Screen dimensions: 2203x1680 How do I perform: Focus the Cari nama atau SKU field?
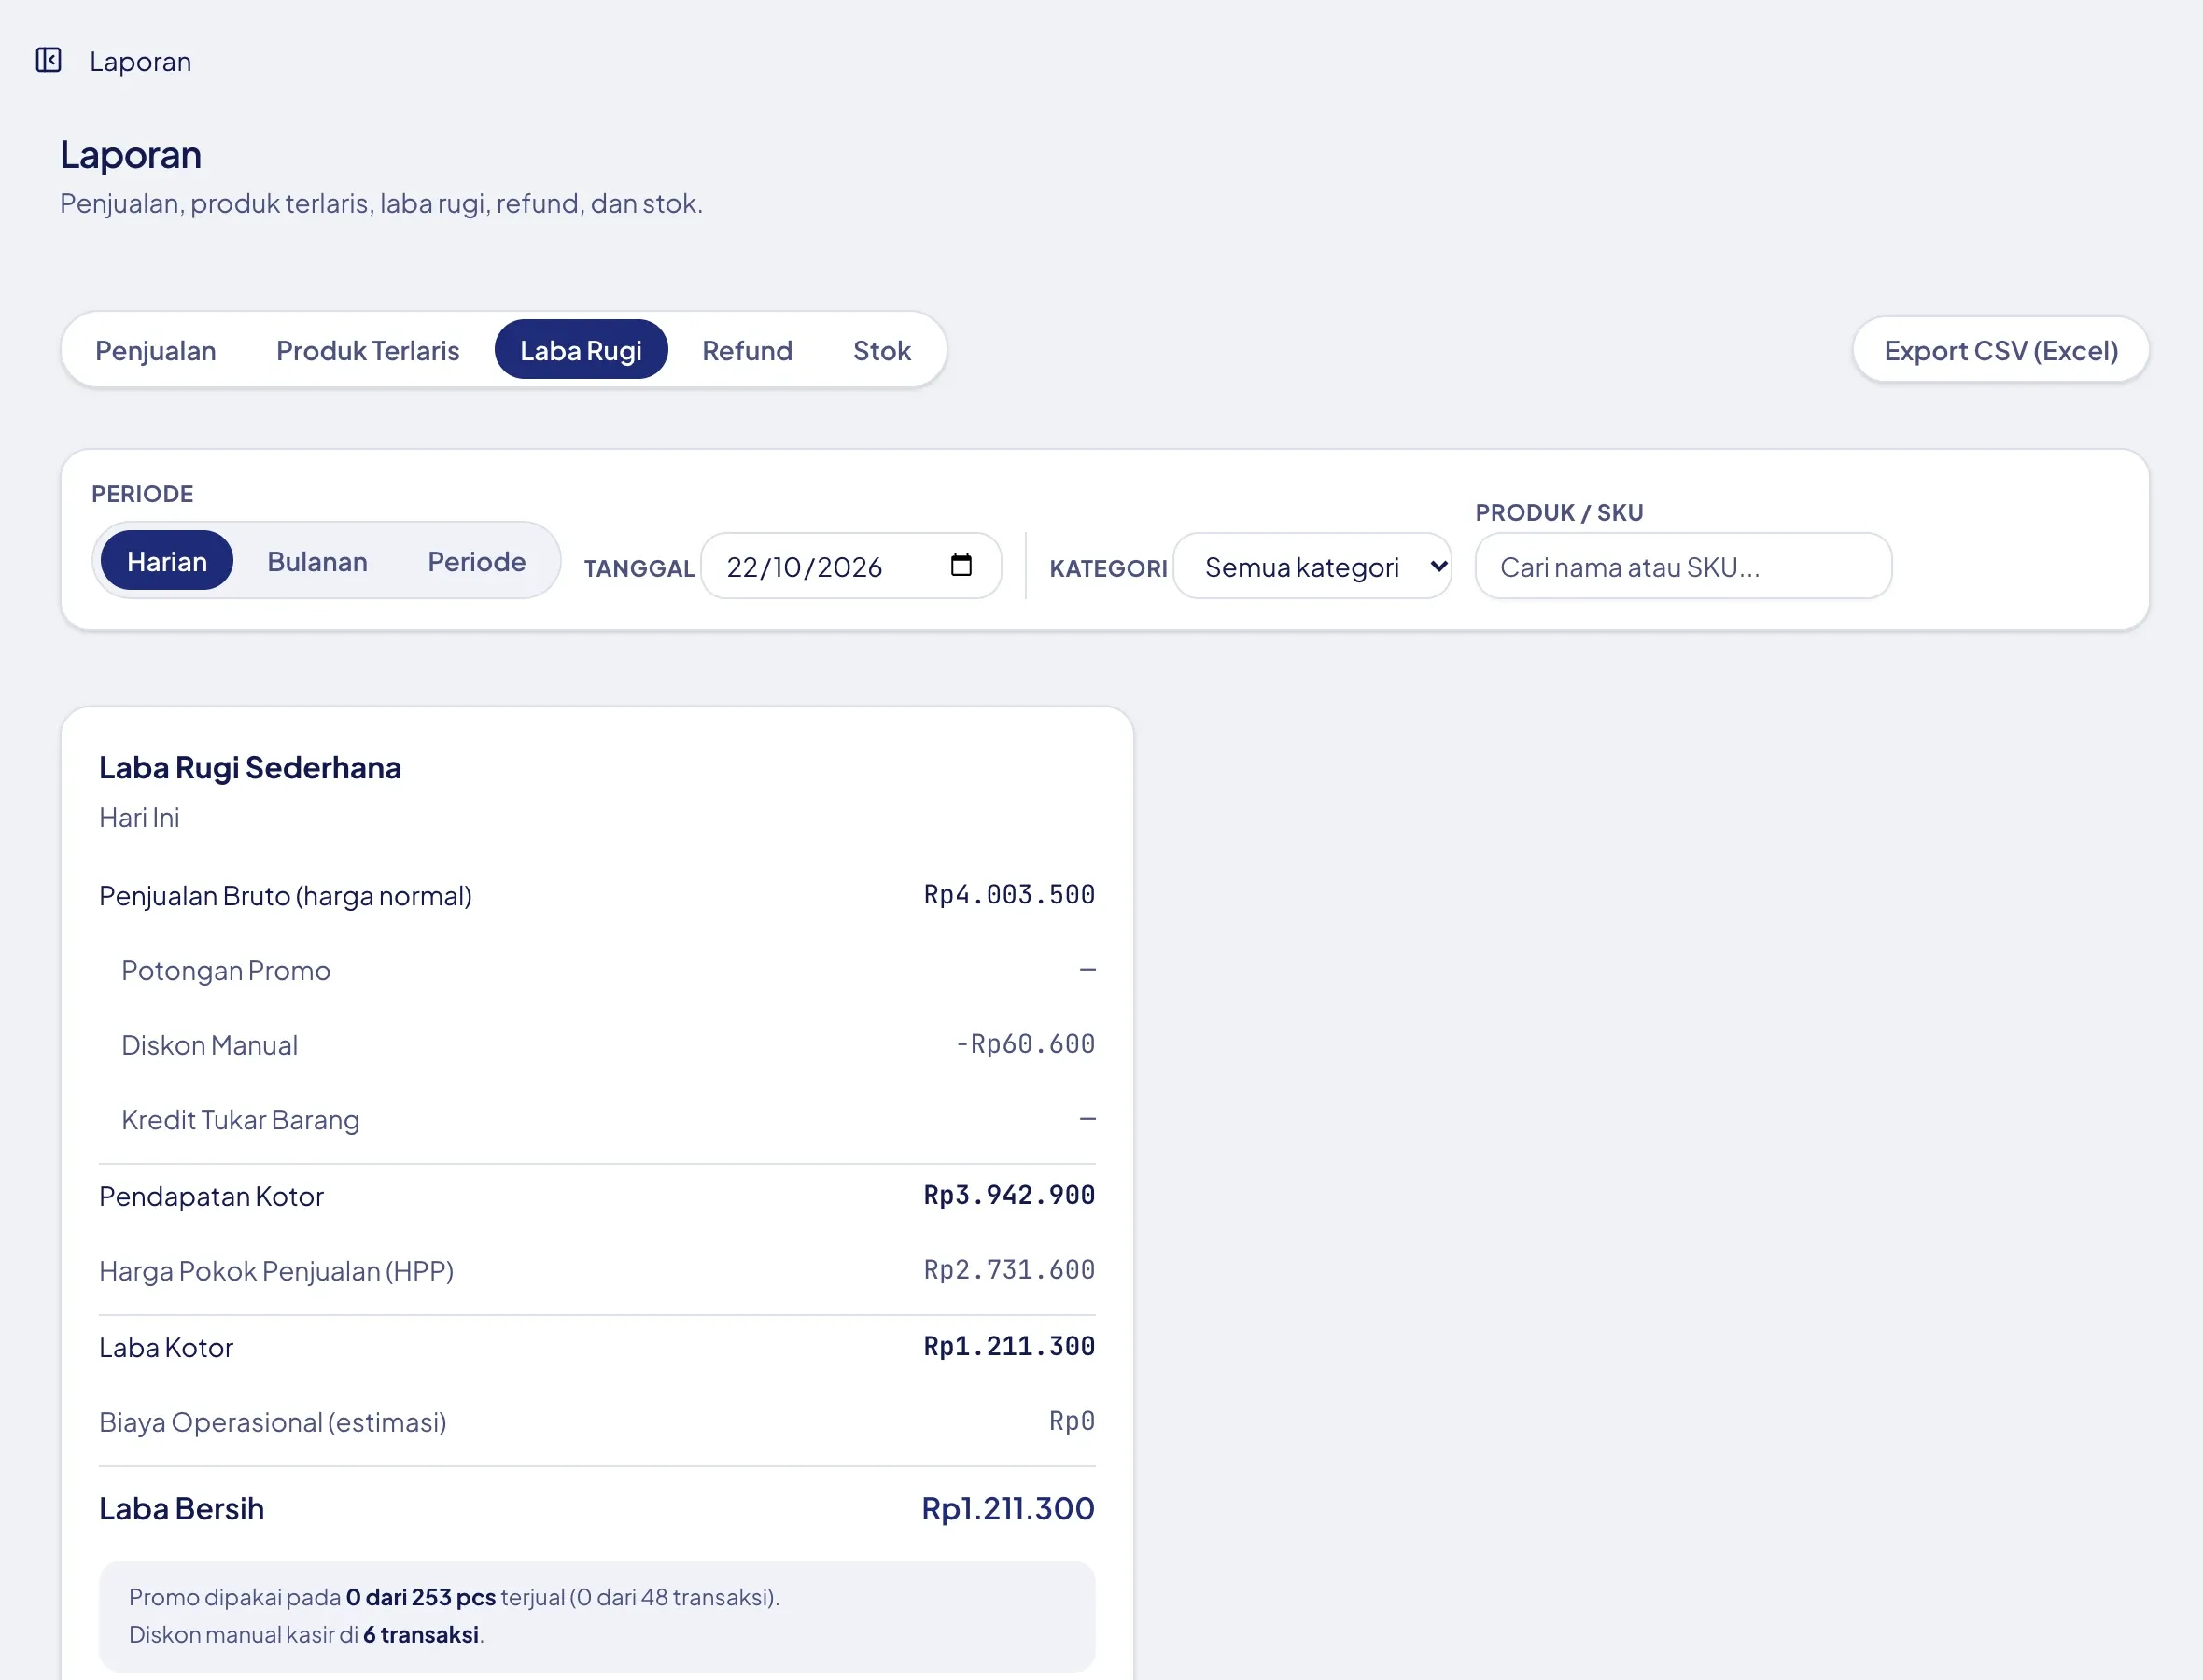(1683, 566)
